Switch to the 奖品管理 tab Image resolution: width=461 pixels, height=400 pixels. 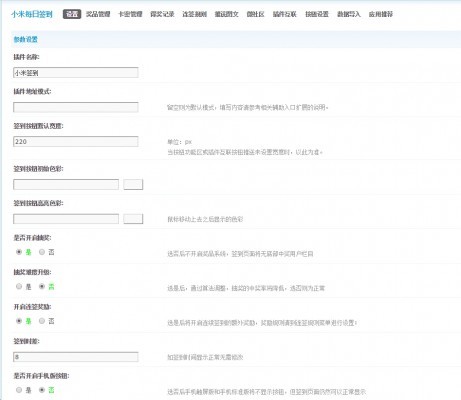[98, 14]
